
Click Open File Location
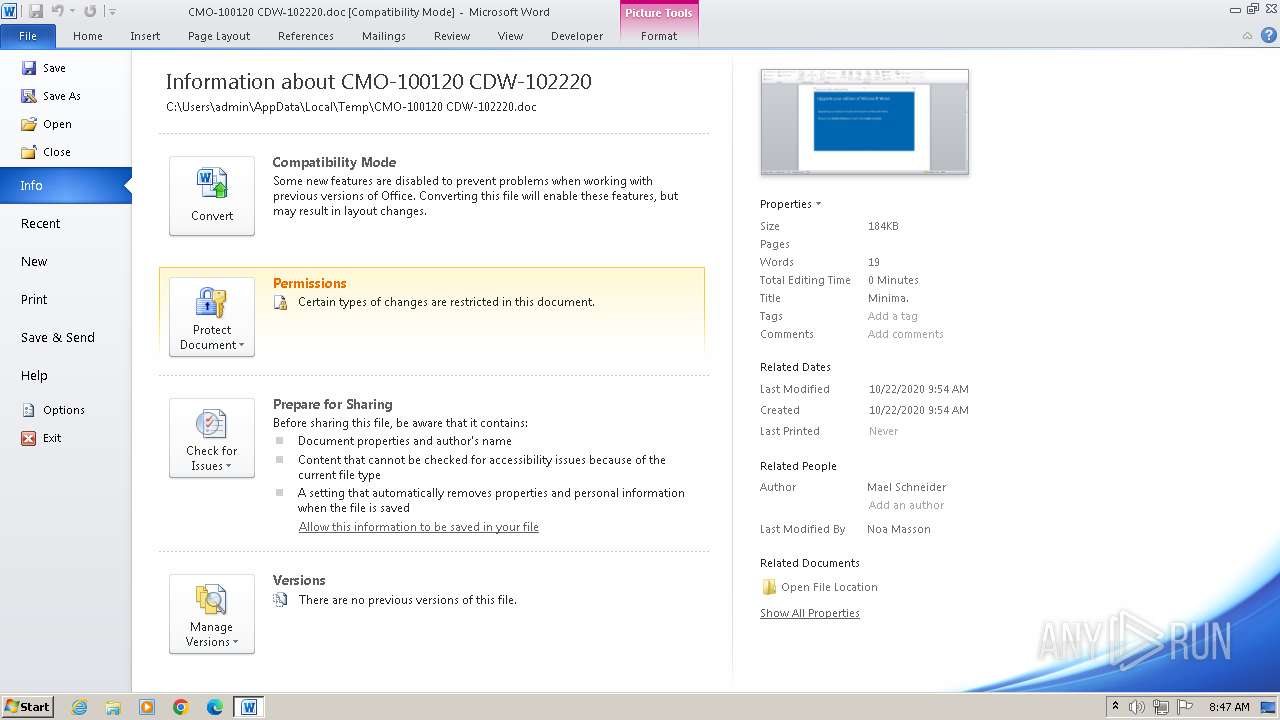pyautogui.click(x=820, y=587)
